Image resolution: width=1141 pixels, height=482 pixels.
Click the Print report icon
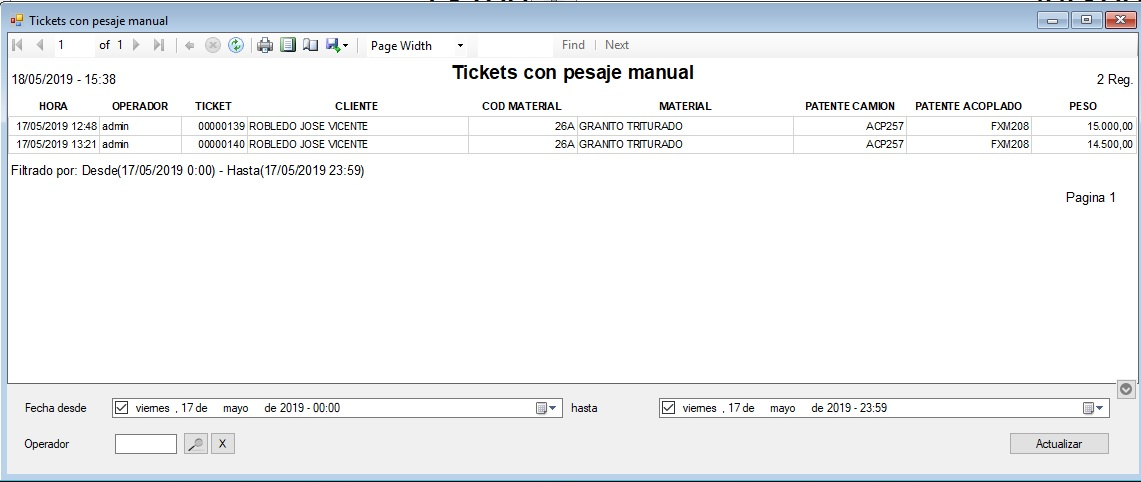tap(265, 45)
